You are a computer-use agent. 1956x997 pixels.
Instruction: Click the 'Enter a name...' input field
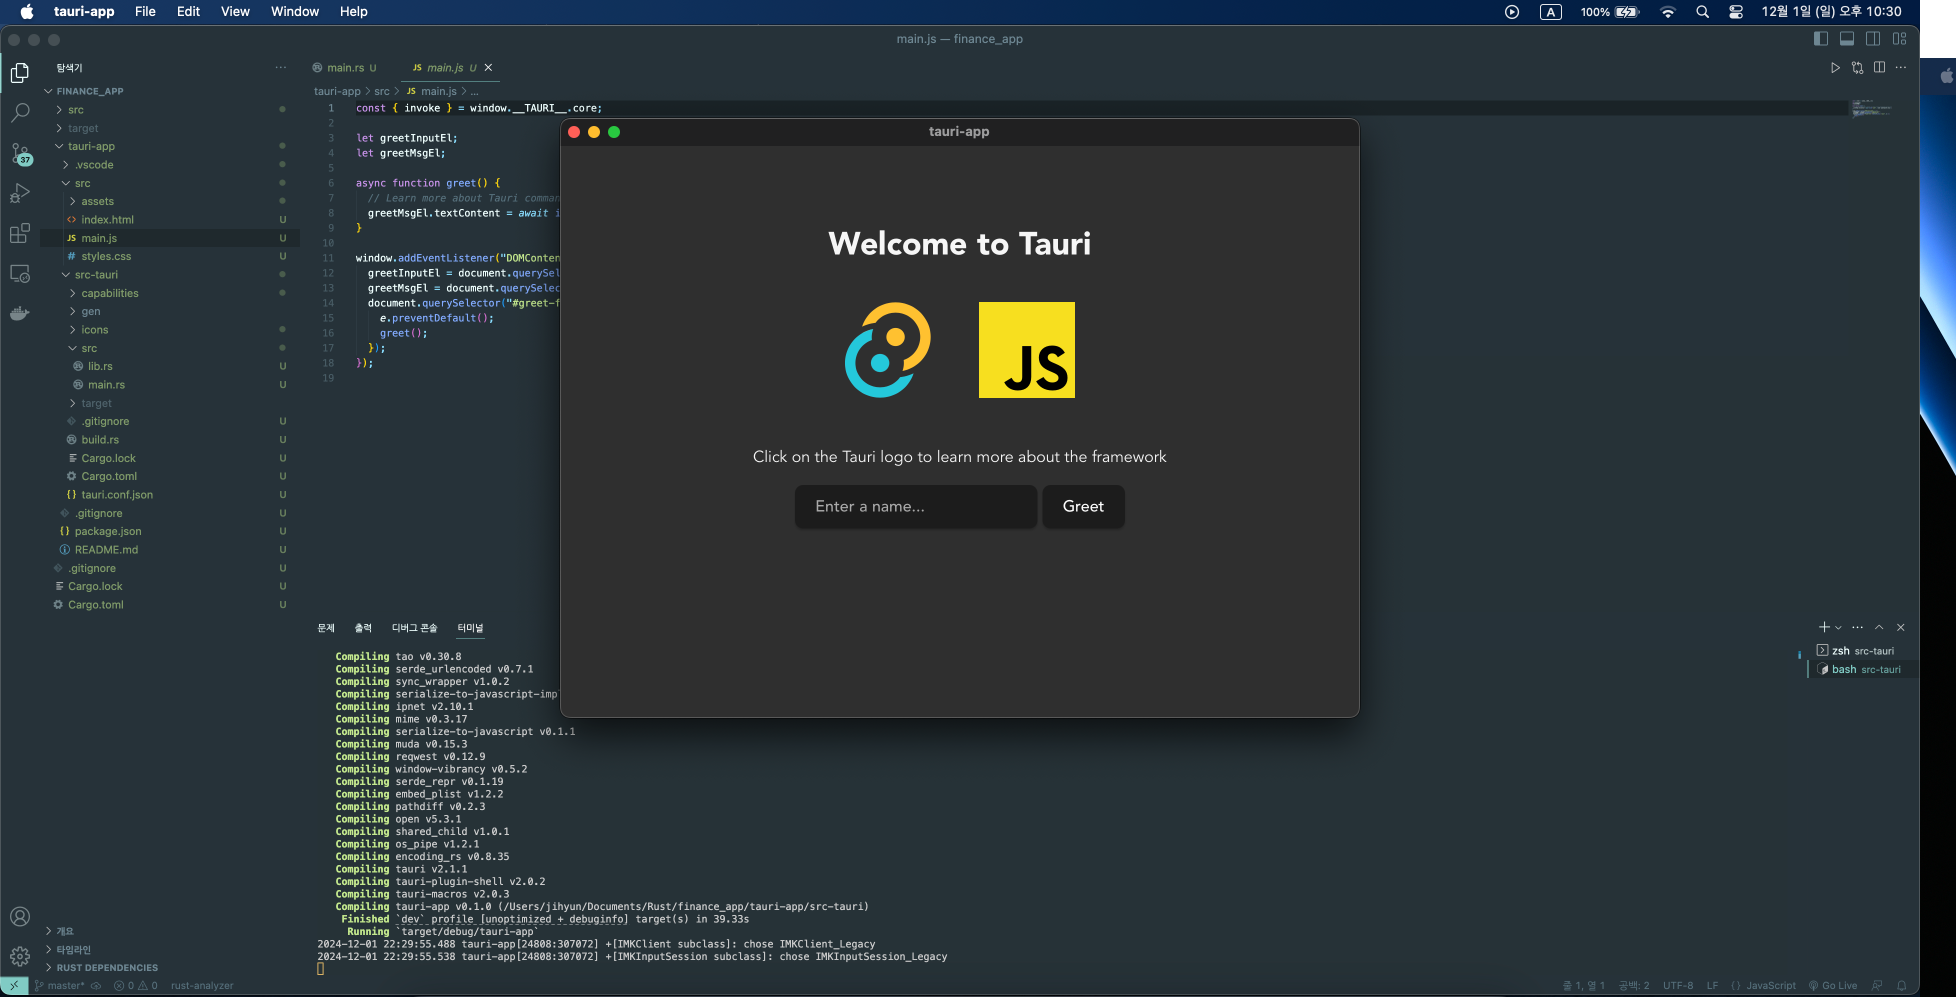[916, 506]
